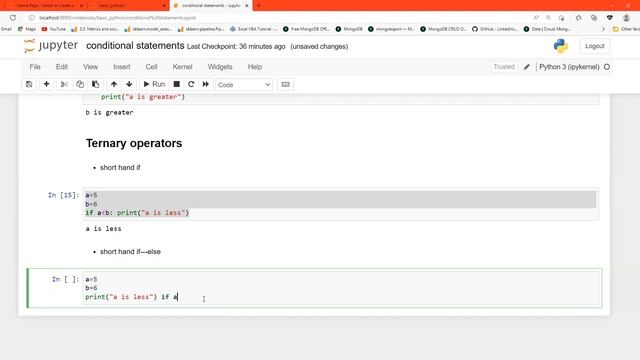Click the empty In [ ] prompt label
Image resolution: width=640 pixels, height=360 pixels.
coord(65,279)
